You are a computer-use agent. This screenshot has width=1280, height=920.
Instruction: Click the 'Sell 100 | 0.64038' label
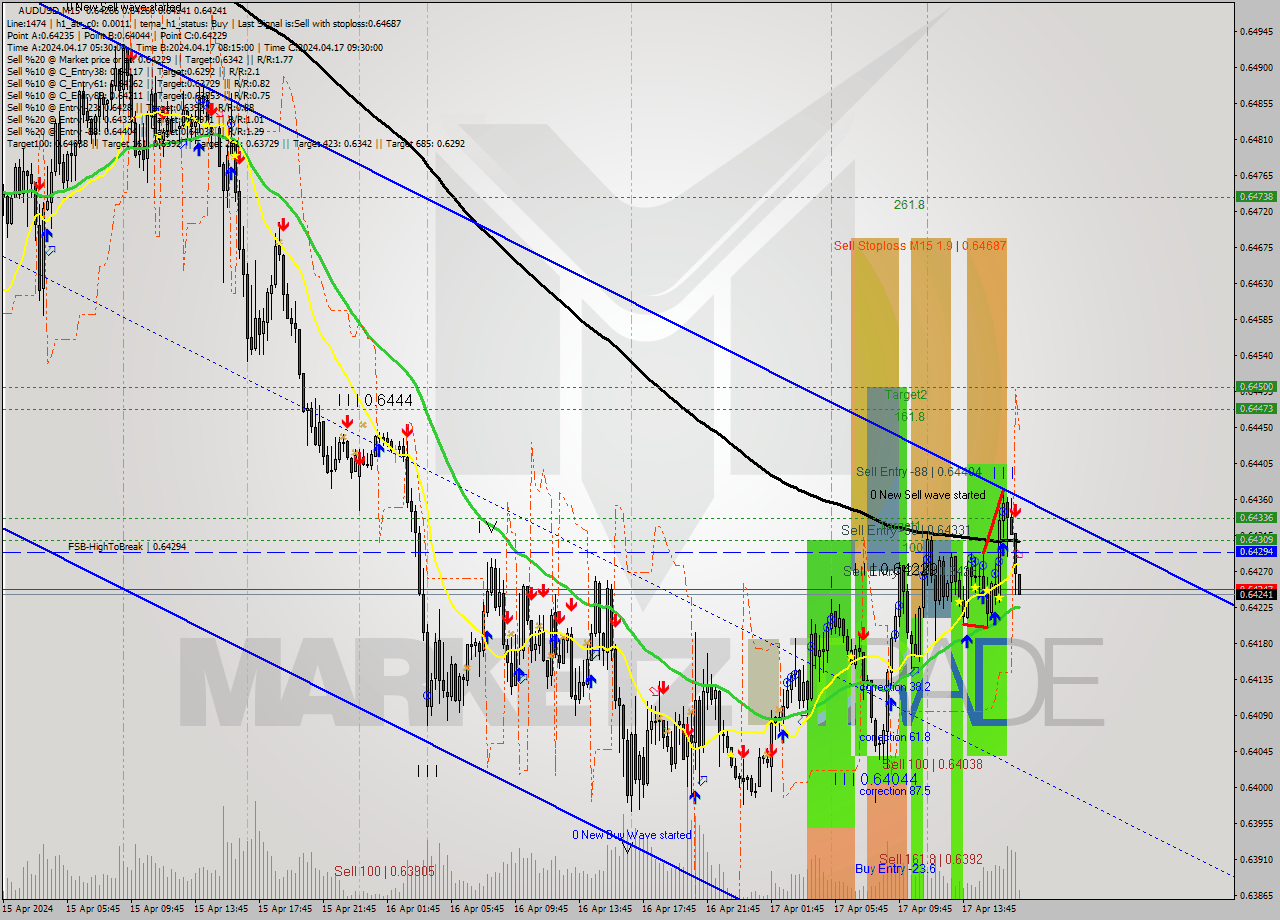(932, 764)
